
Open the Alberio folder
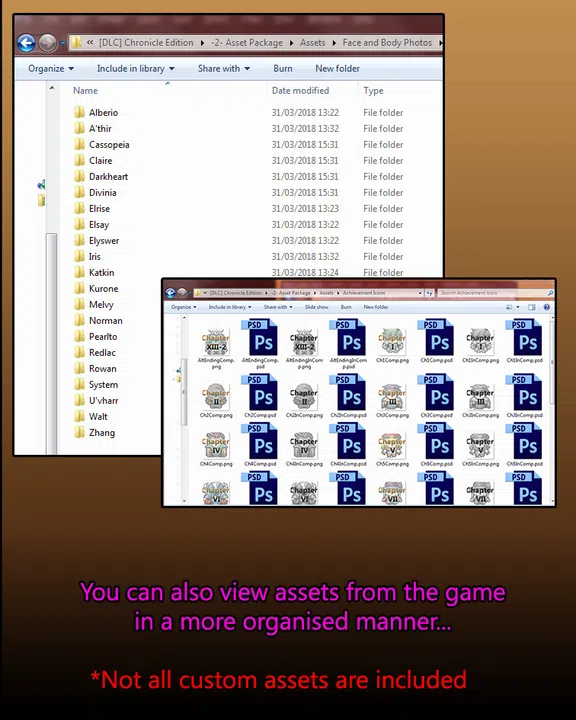click(96, 112)
